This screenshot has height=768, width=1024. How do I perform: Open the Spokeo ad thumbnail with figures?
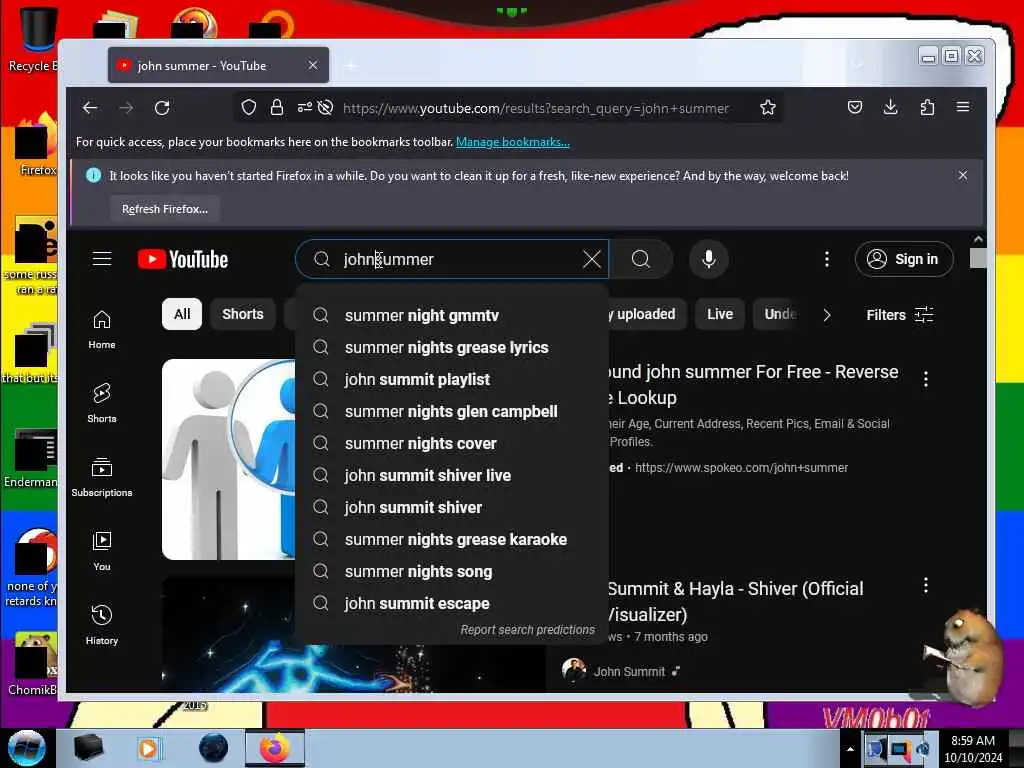point(229,459)
